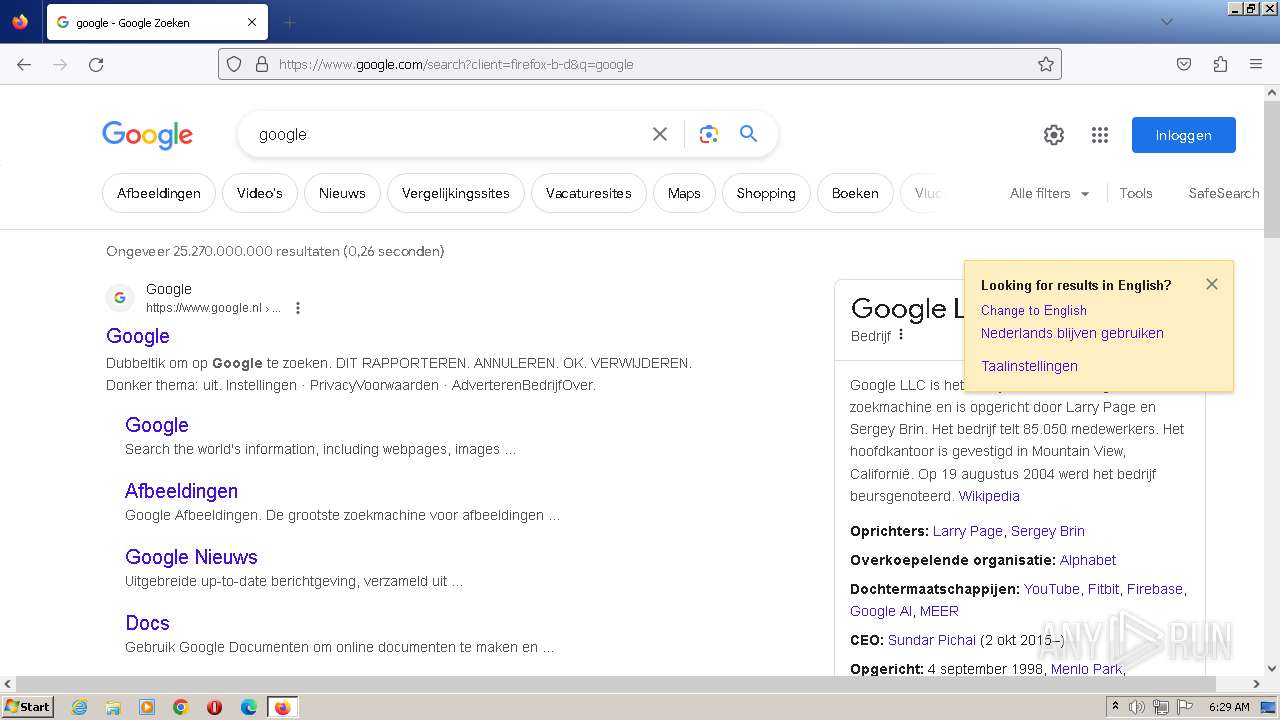Open the Sundar Pichai link

tap(932, 640)
